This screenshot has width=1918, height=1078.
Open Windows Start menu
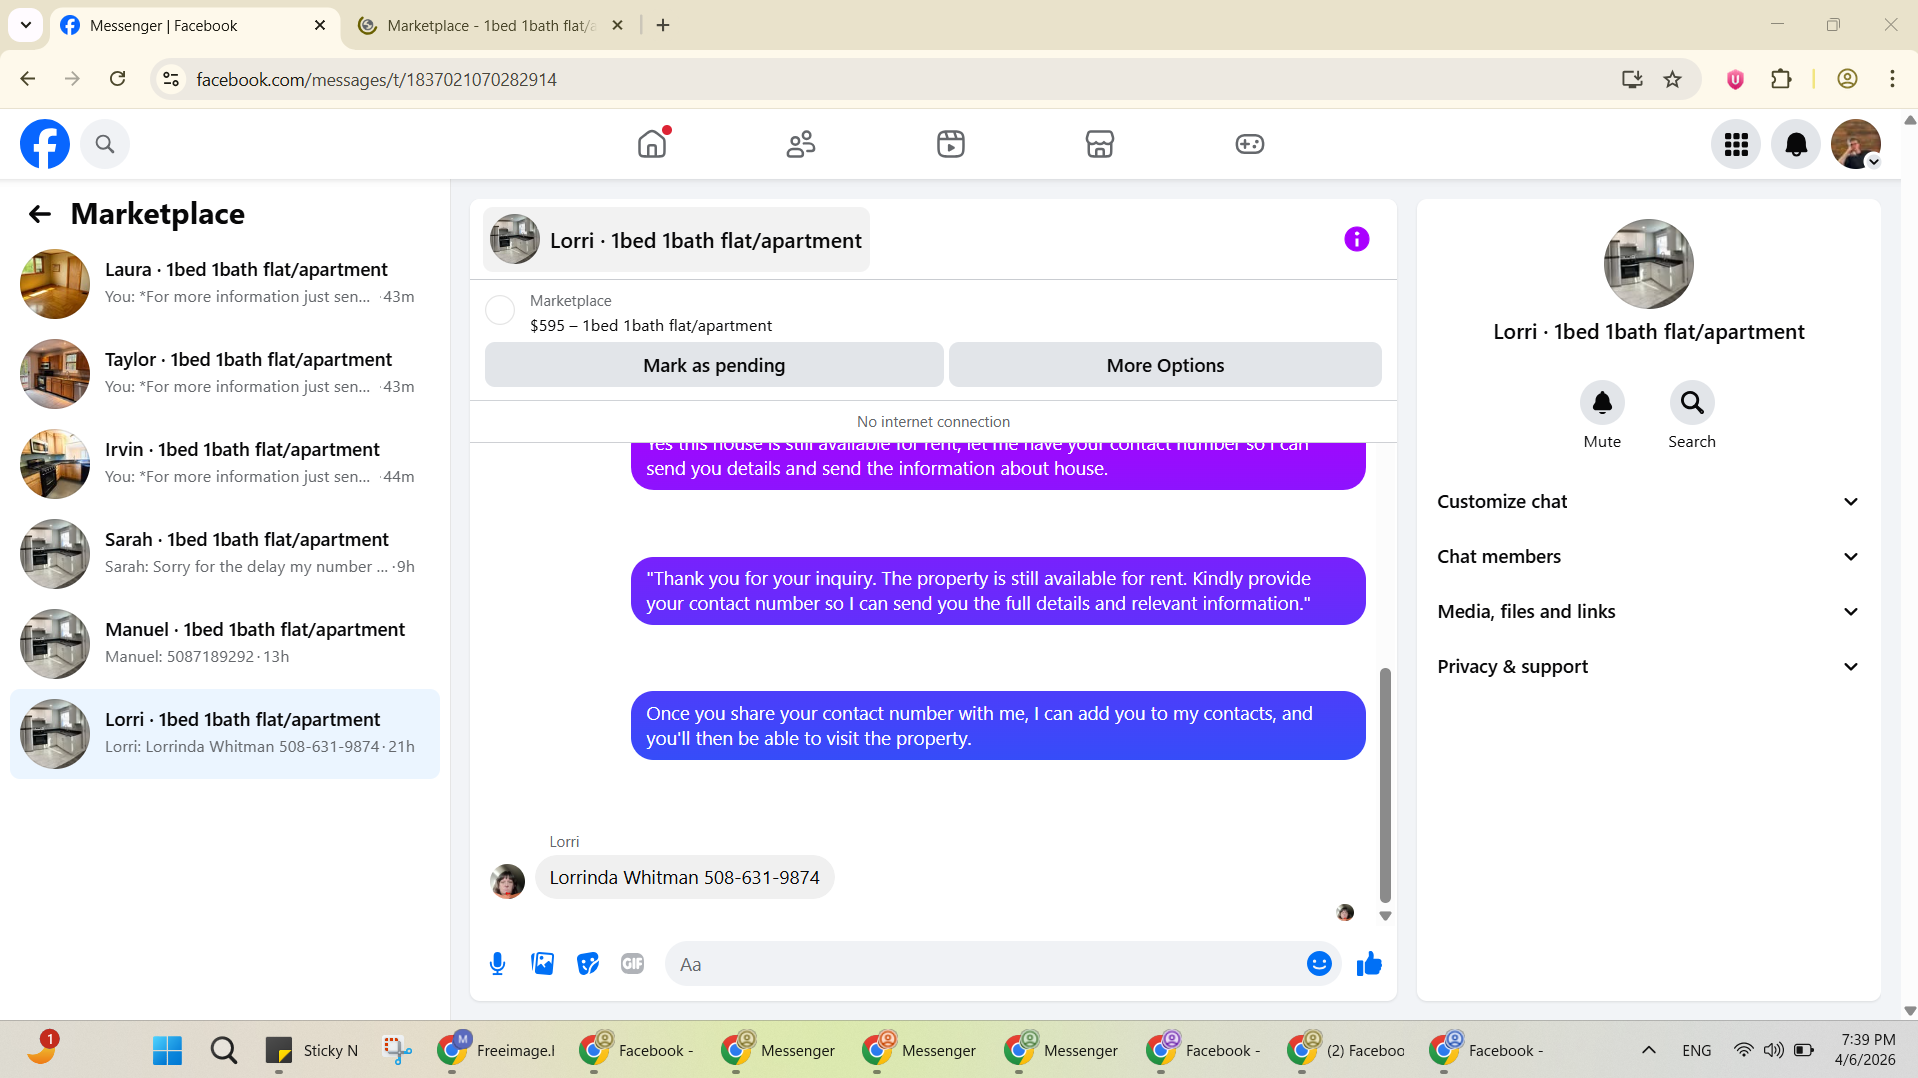[x=167, y=1050]
